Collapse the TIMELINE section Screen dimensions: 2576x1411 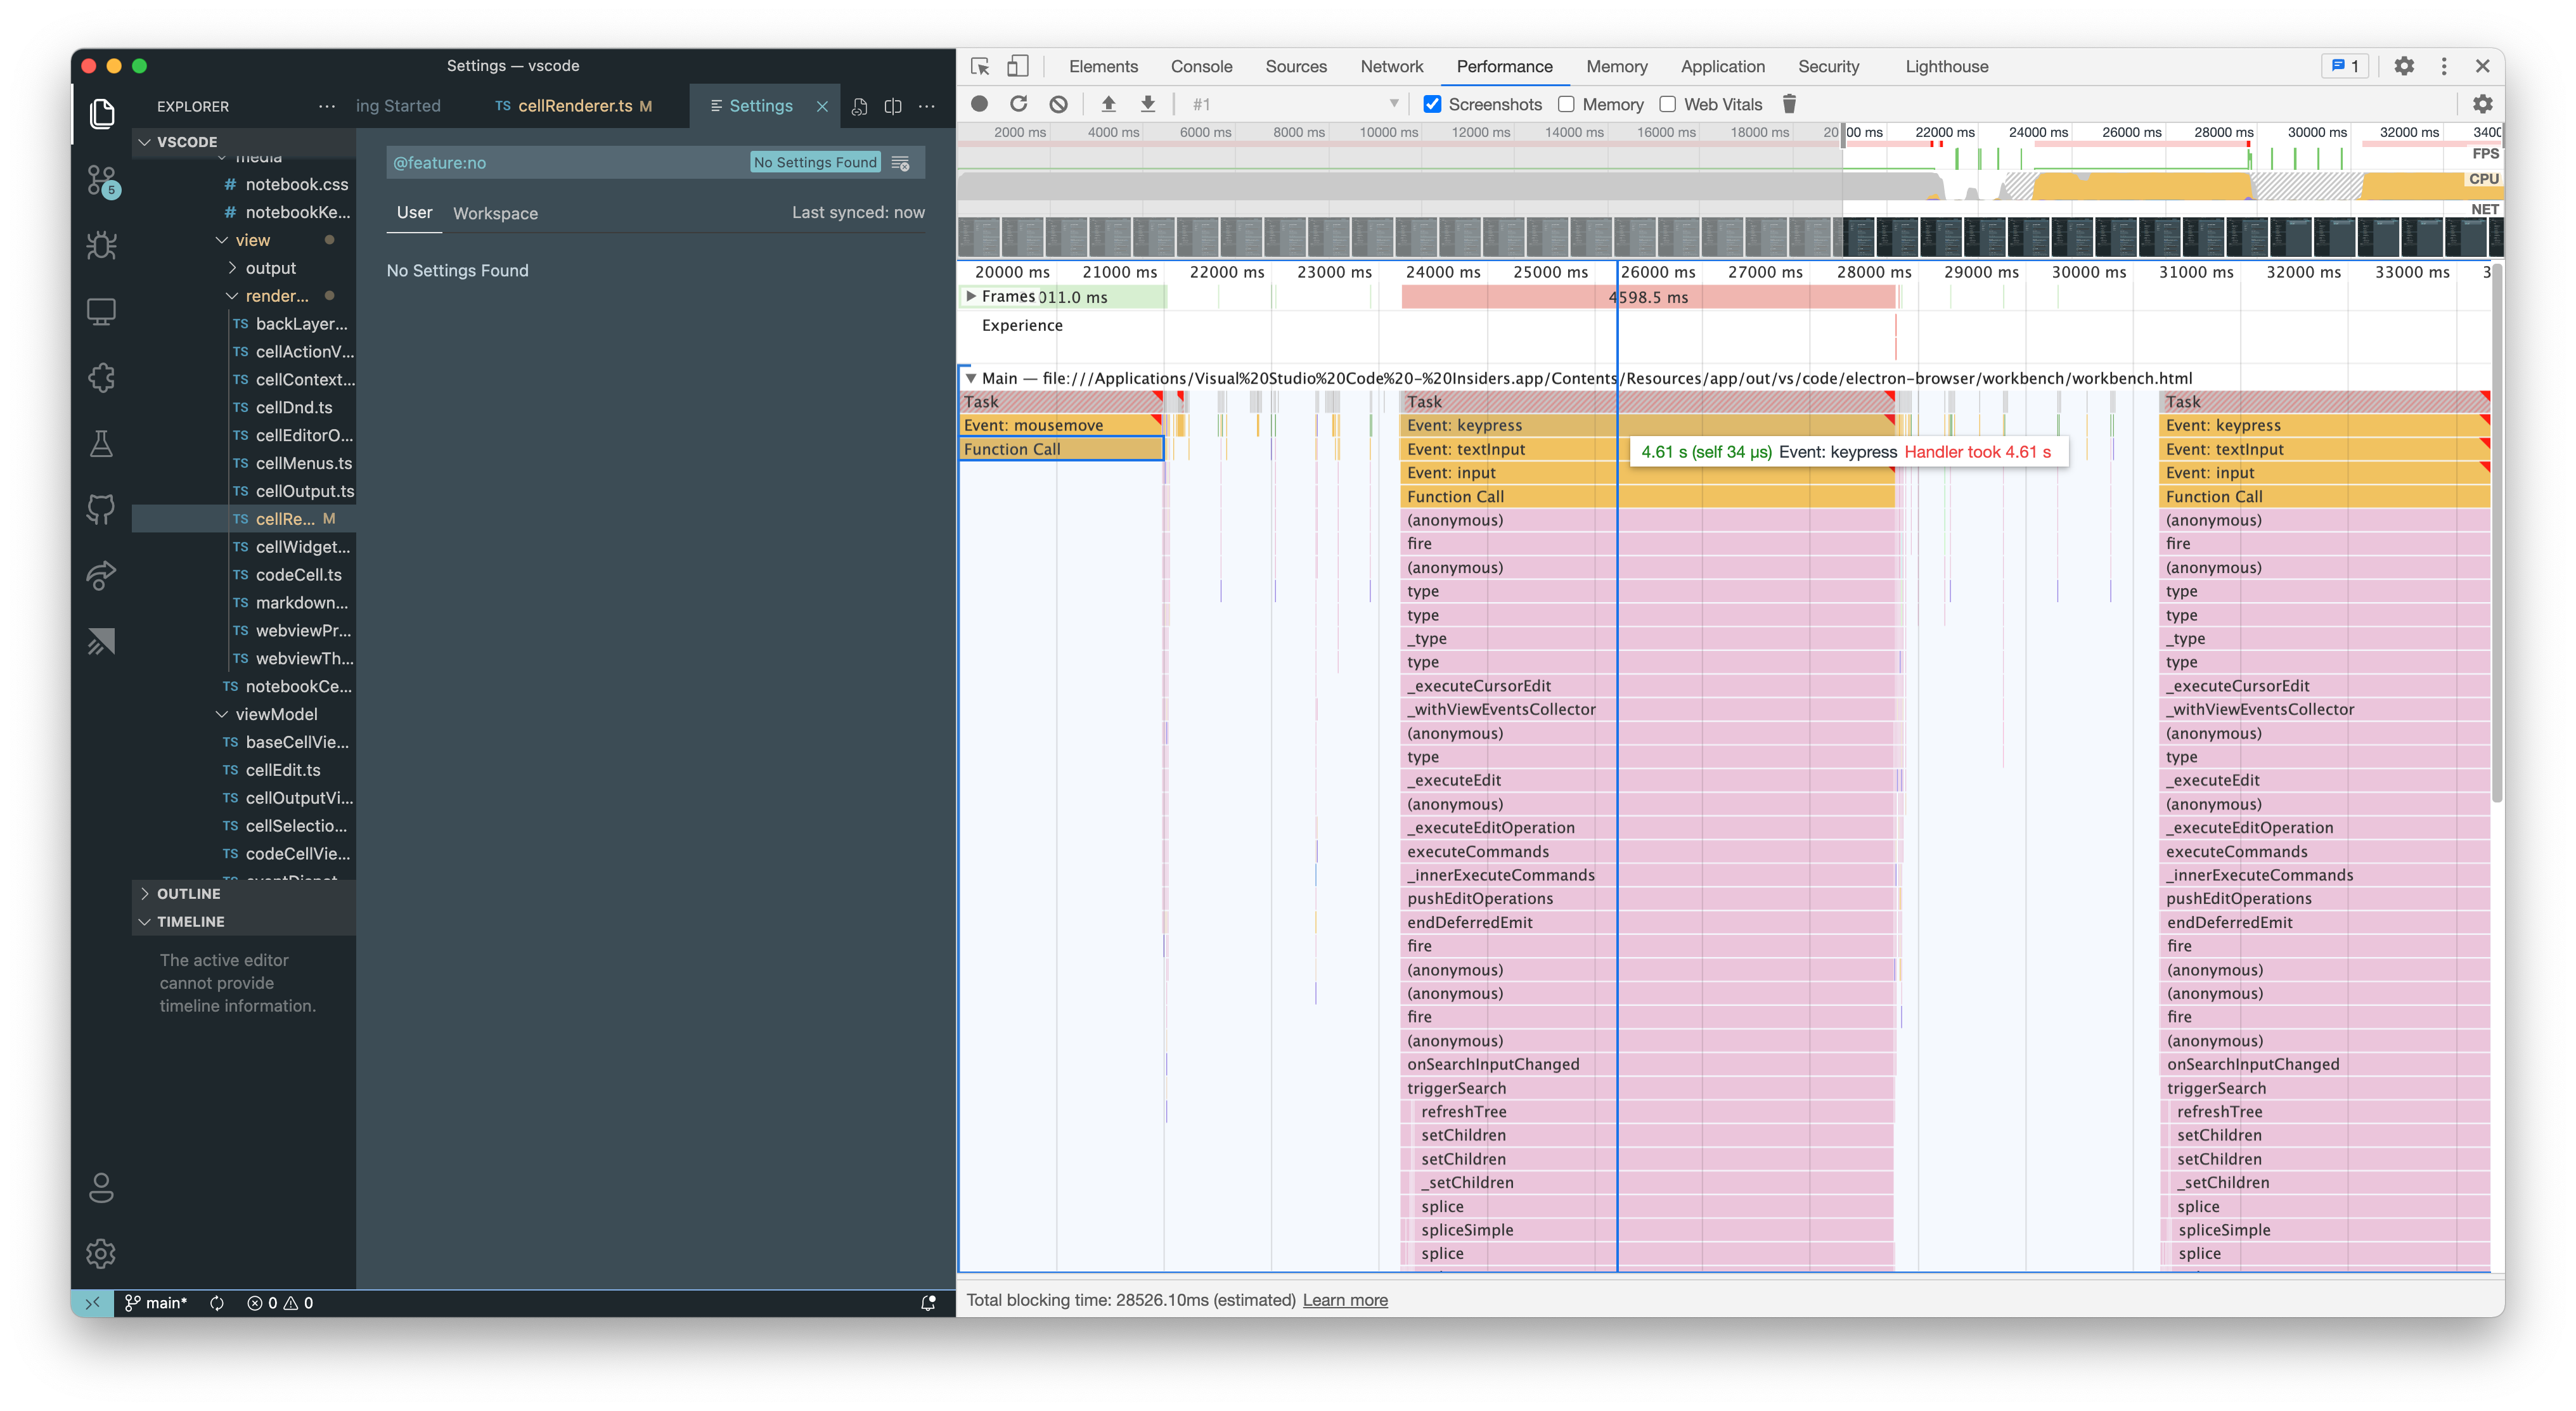pos(244,922)
